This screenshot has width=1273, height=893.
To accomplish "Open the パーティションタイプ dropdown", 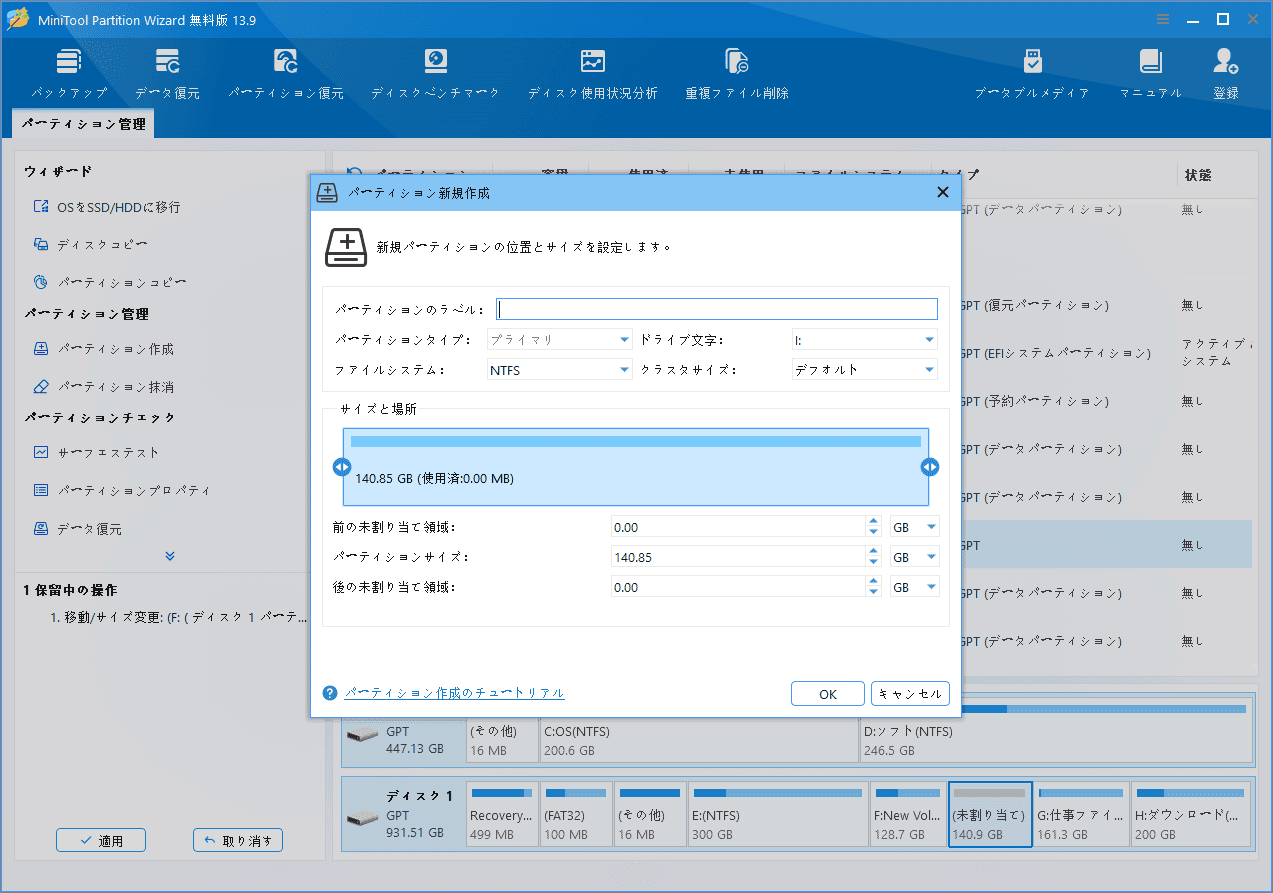I will [560, 340].
